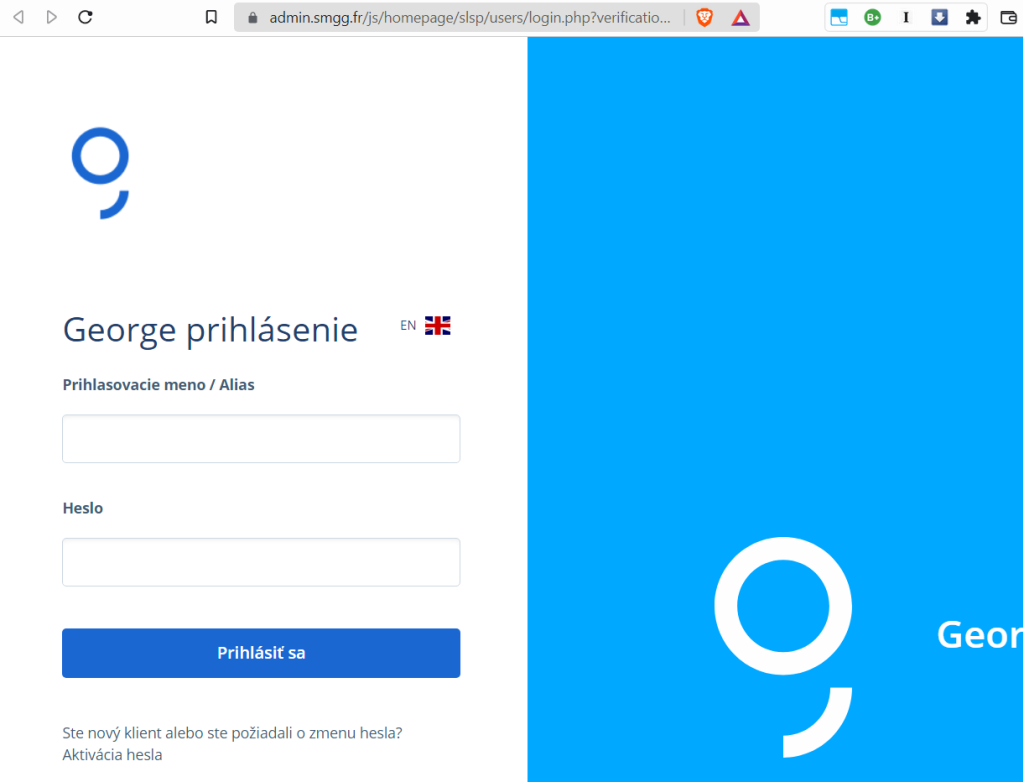Click the address bar URL
Viewport: 1024px width, 782px height.
click(x=470, y=18)
